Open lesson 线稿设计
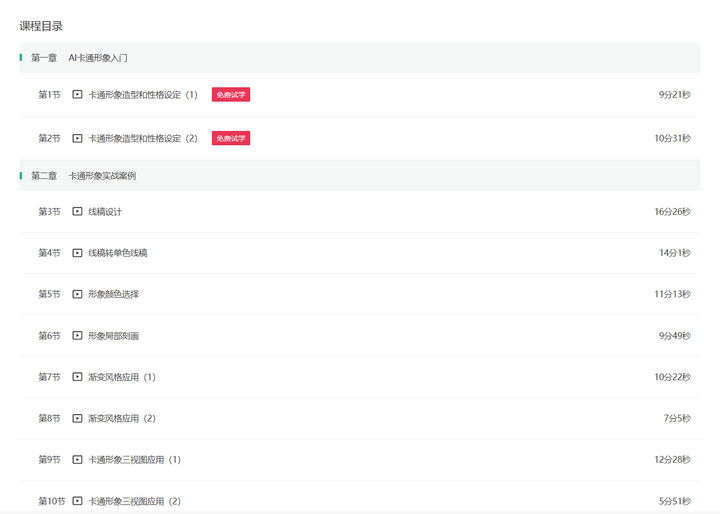 [x=105, y=212]
